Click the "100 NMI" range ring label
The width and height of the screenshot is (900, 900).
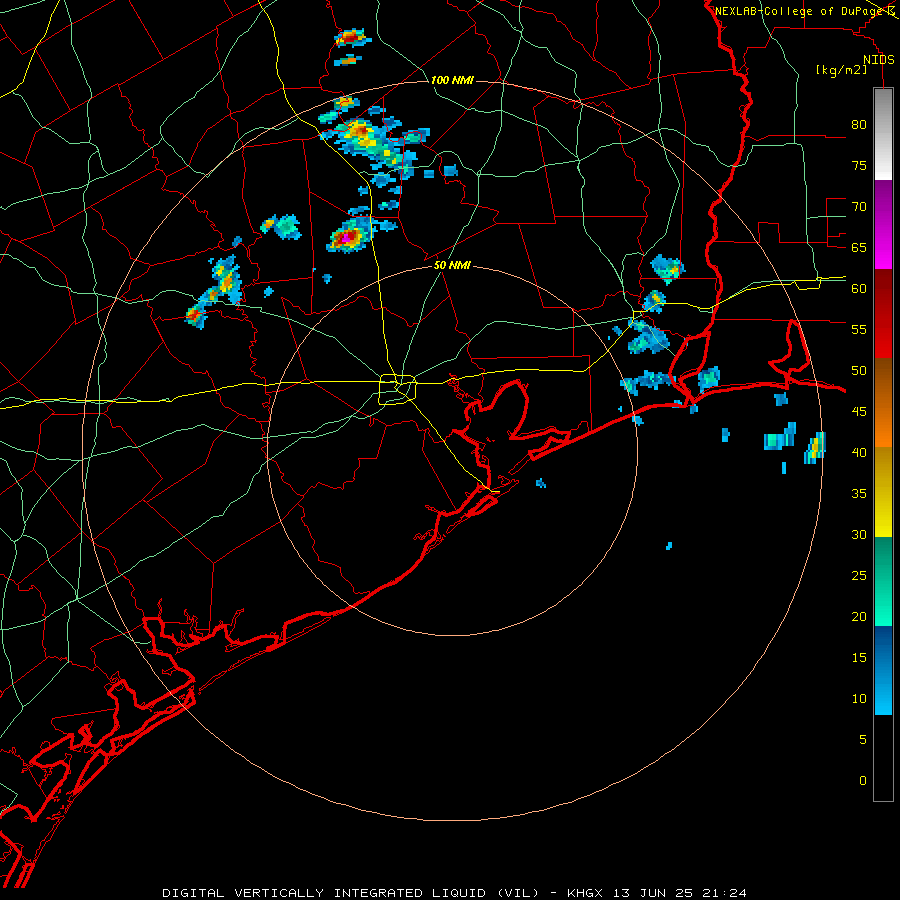pos(452,80)
